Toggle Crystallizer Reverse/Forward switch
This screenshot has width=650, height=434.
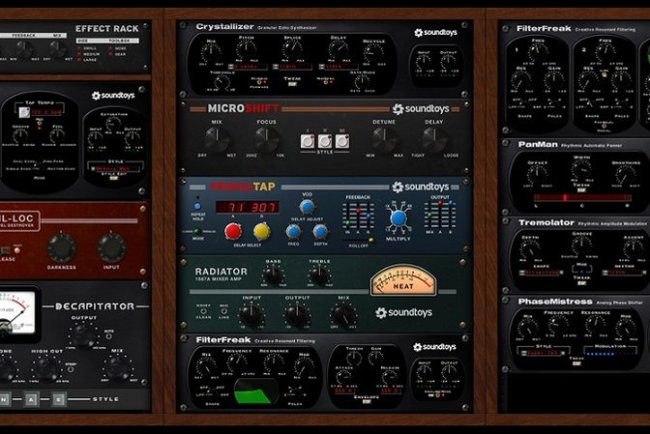pyautogui.click(x=260, y=82)
